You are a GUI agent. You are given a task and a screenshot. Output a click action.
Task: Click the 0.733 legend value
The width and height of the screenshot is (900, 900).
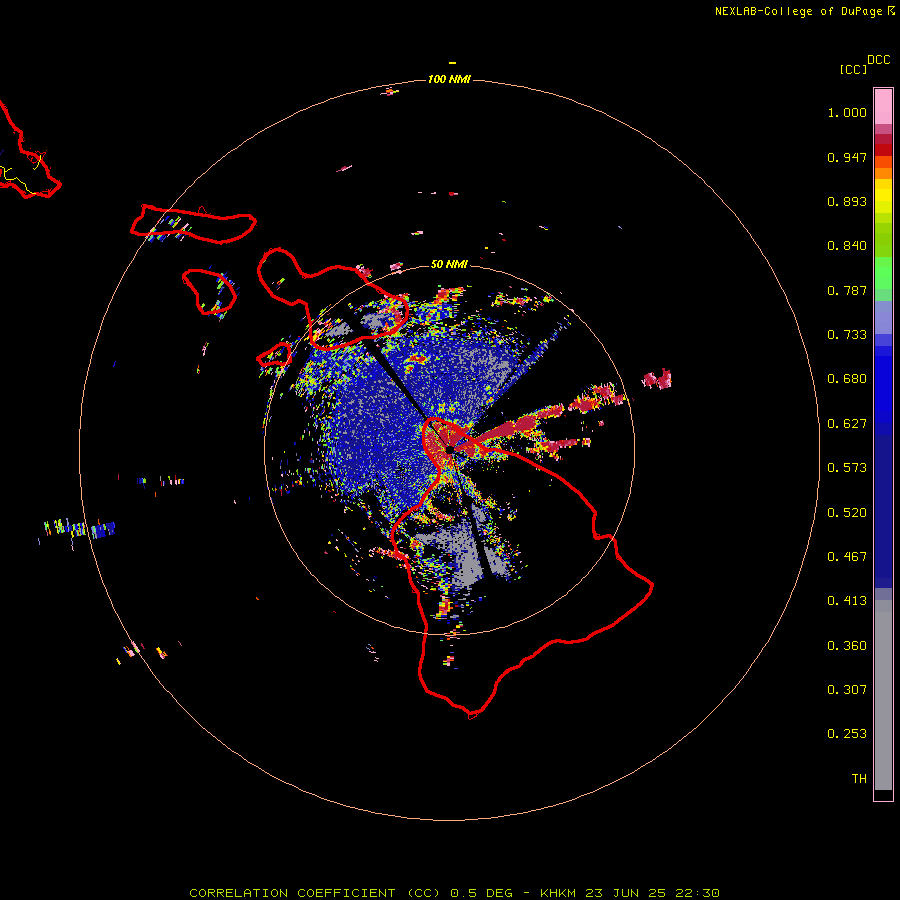(847, 335)
